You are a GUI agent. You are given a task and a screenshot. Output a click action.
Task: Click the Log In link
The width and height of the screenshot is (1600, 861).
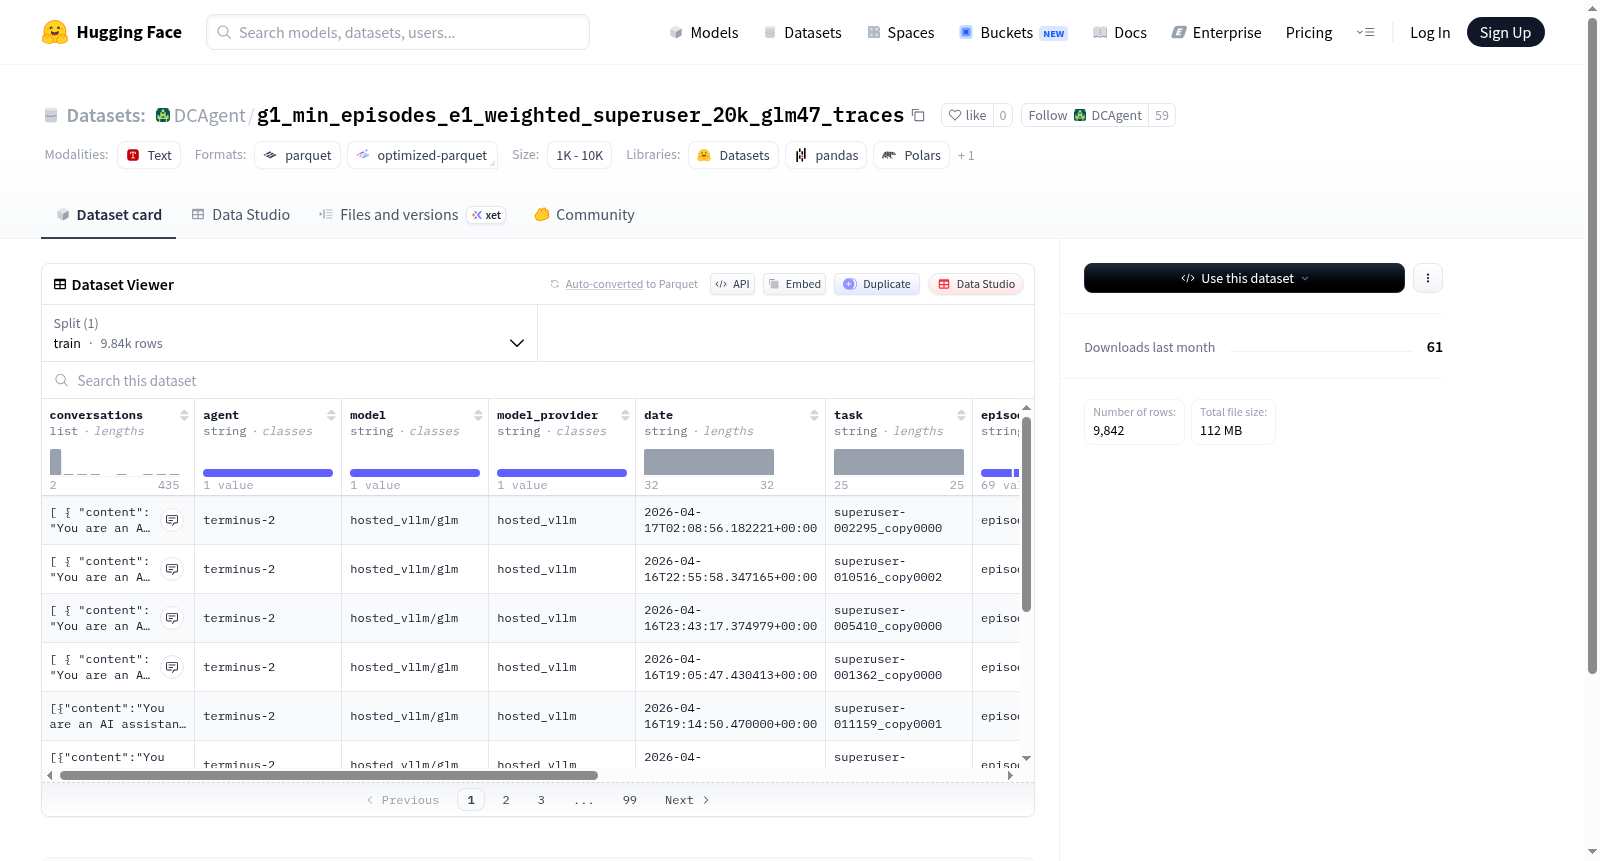coord(1430,32)
